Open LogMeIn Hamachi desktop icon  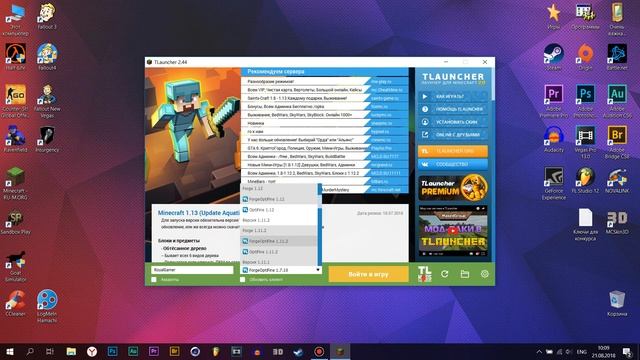(x=47, y=307)
